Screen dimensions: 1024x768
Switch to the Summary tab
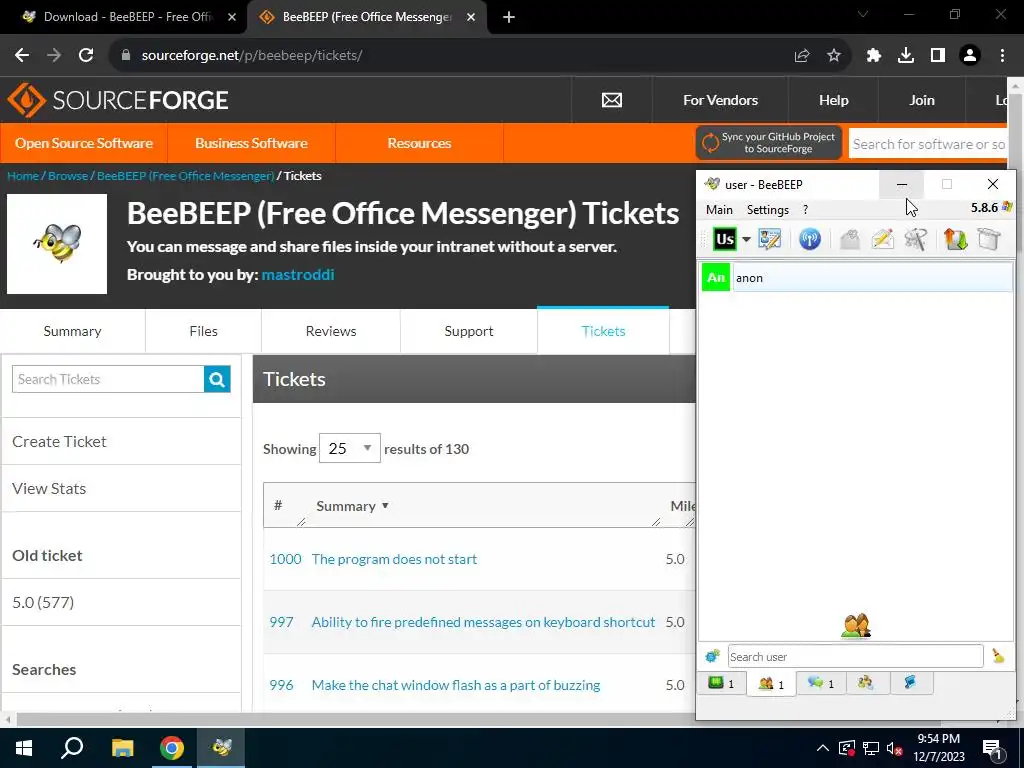72,331
